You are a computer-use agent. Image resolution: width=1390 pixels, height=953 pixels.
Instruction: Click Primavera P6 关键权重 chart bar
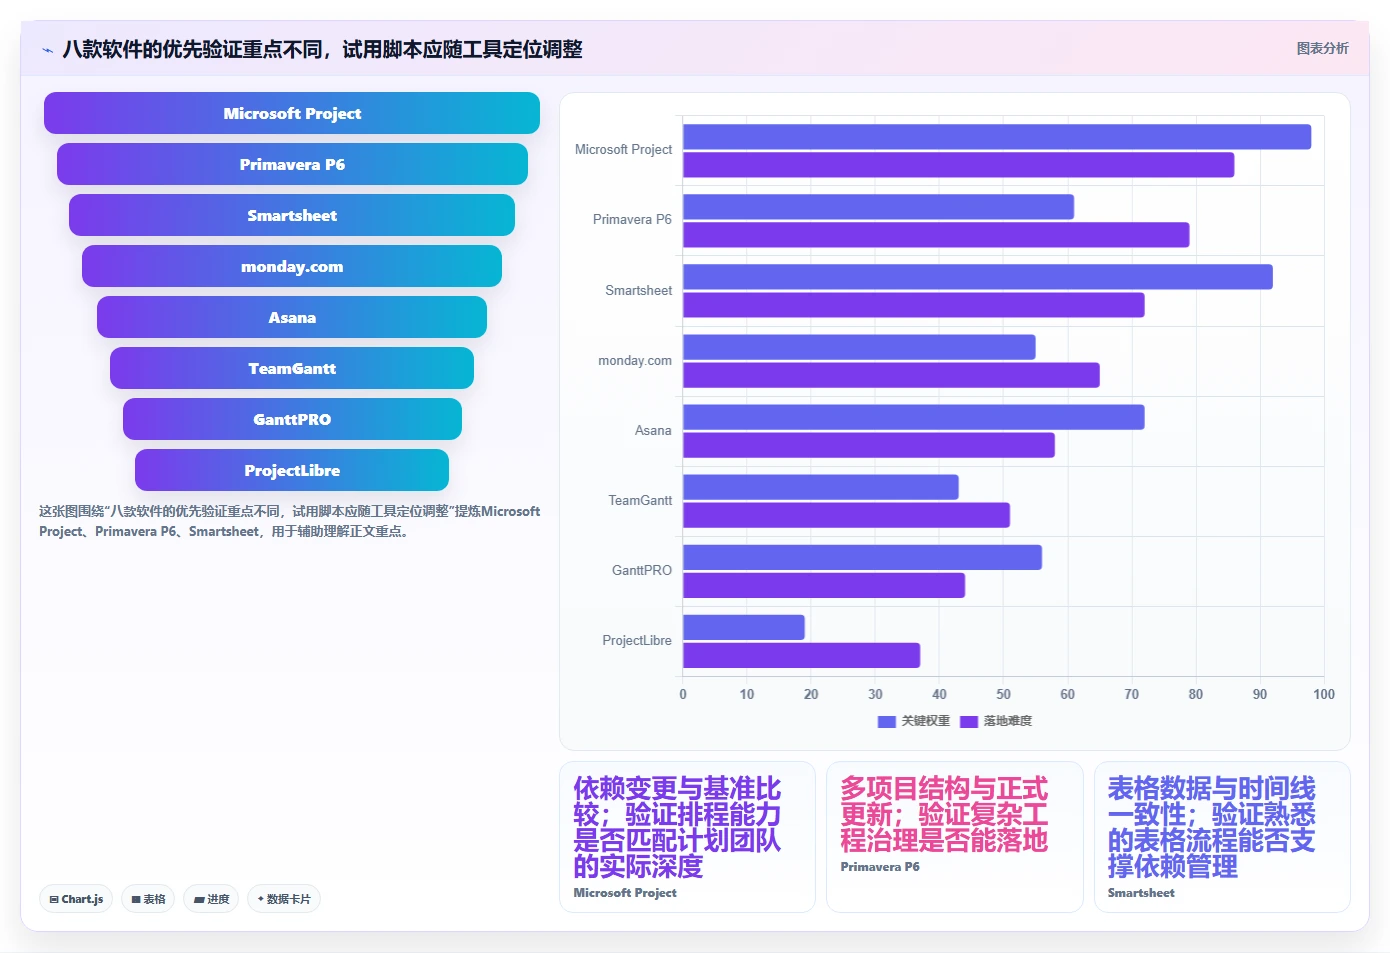click(878, 207)
